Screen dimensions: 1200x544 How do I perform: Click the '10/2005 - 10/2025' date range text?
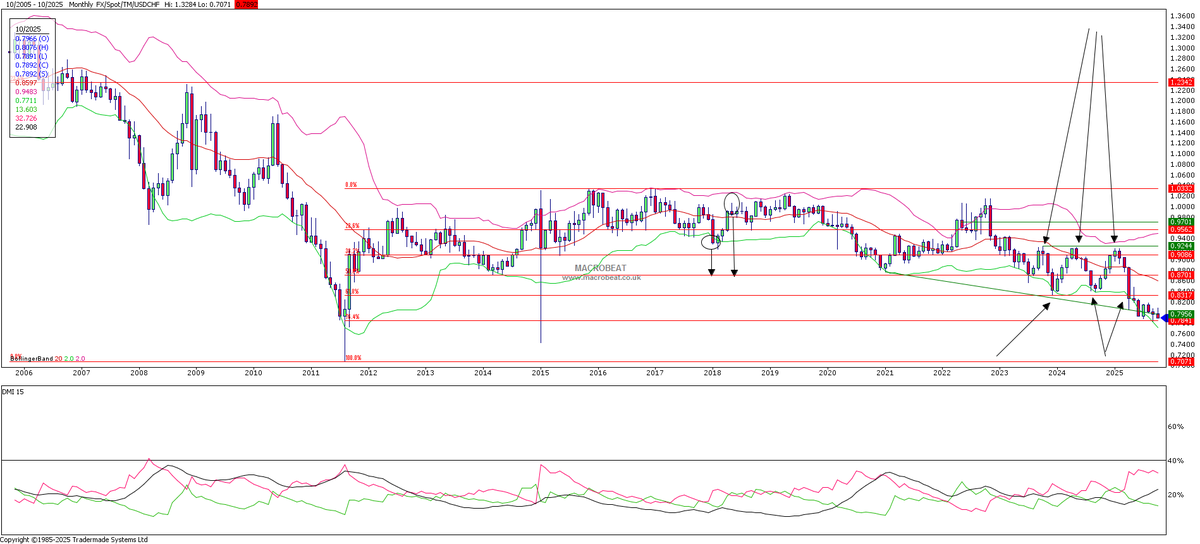[x=35, y=5]
